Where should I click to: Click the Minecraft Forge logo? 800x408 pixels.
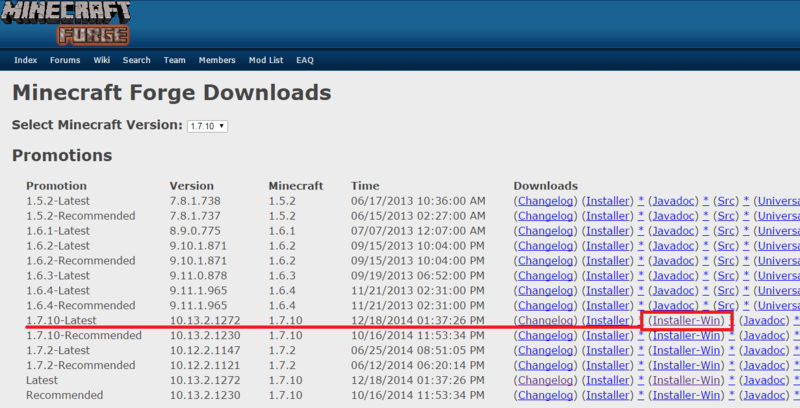pos(65,23)
